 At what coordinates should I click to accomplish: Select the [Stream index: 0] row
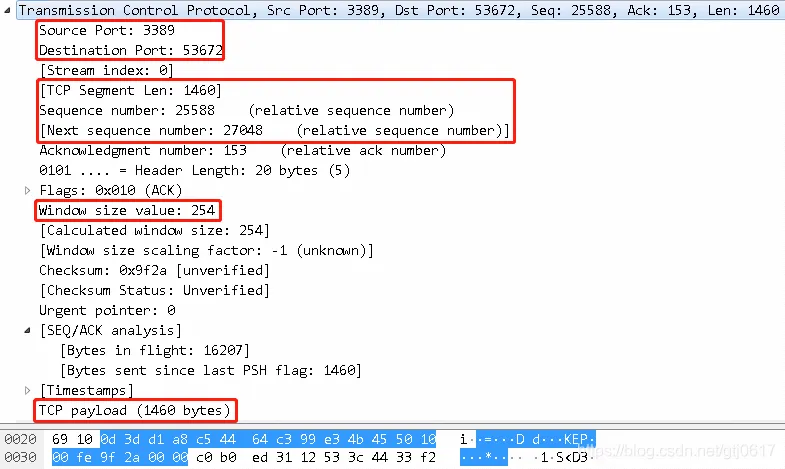point(107,70)
